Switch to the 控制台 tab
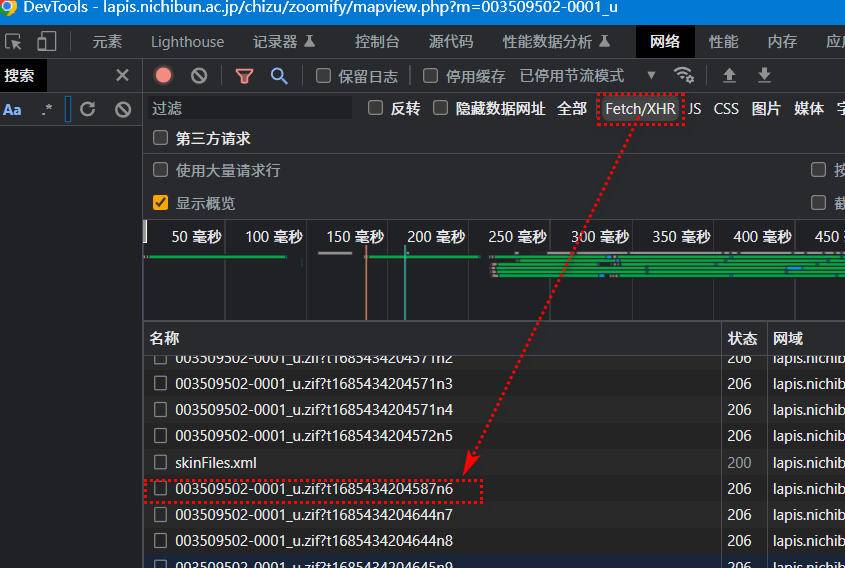 pos(377,42)
